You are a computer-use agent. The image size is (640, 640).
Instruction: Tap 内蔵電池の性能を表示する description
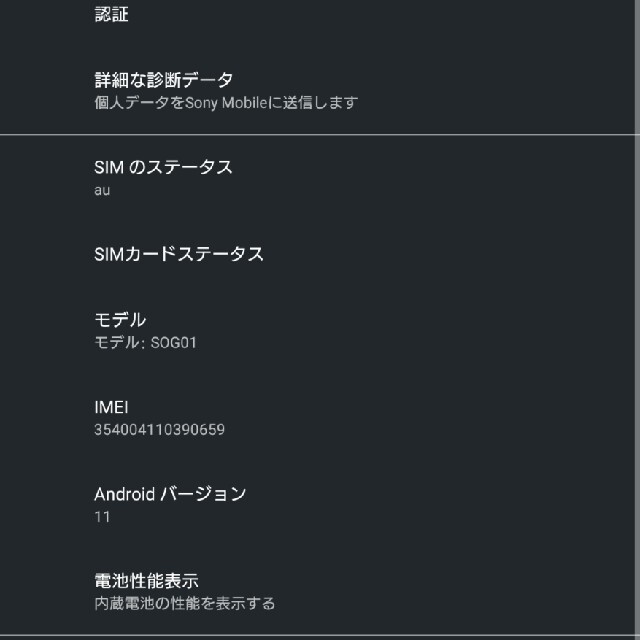184,603
